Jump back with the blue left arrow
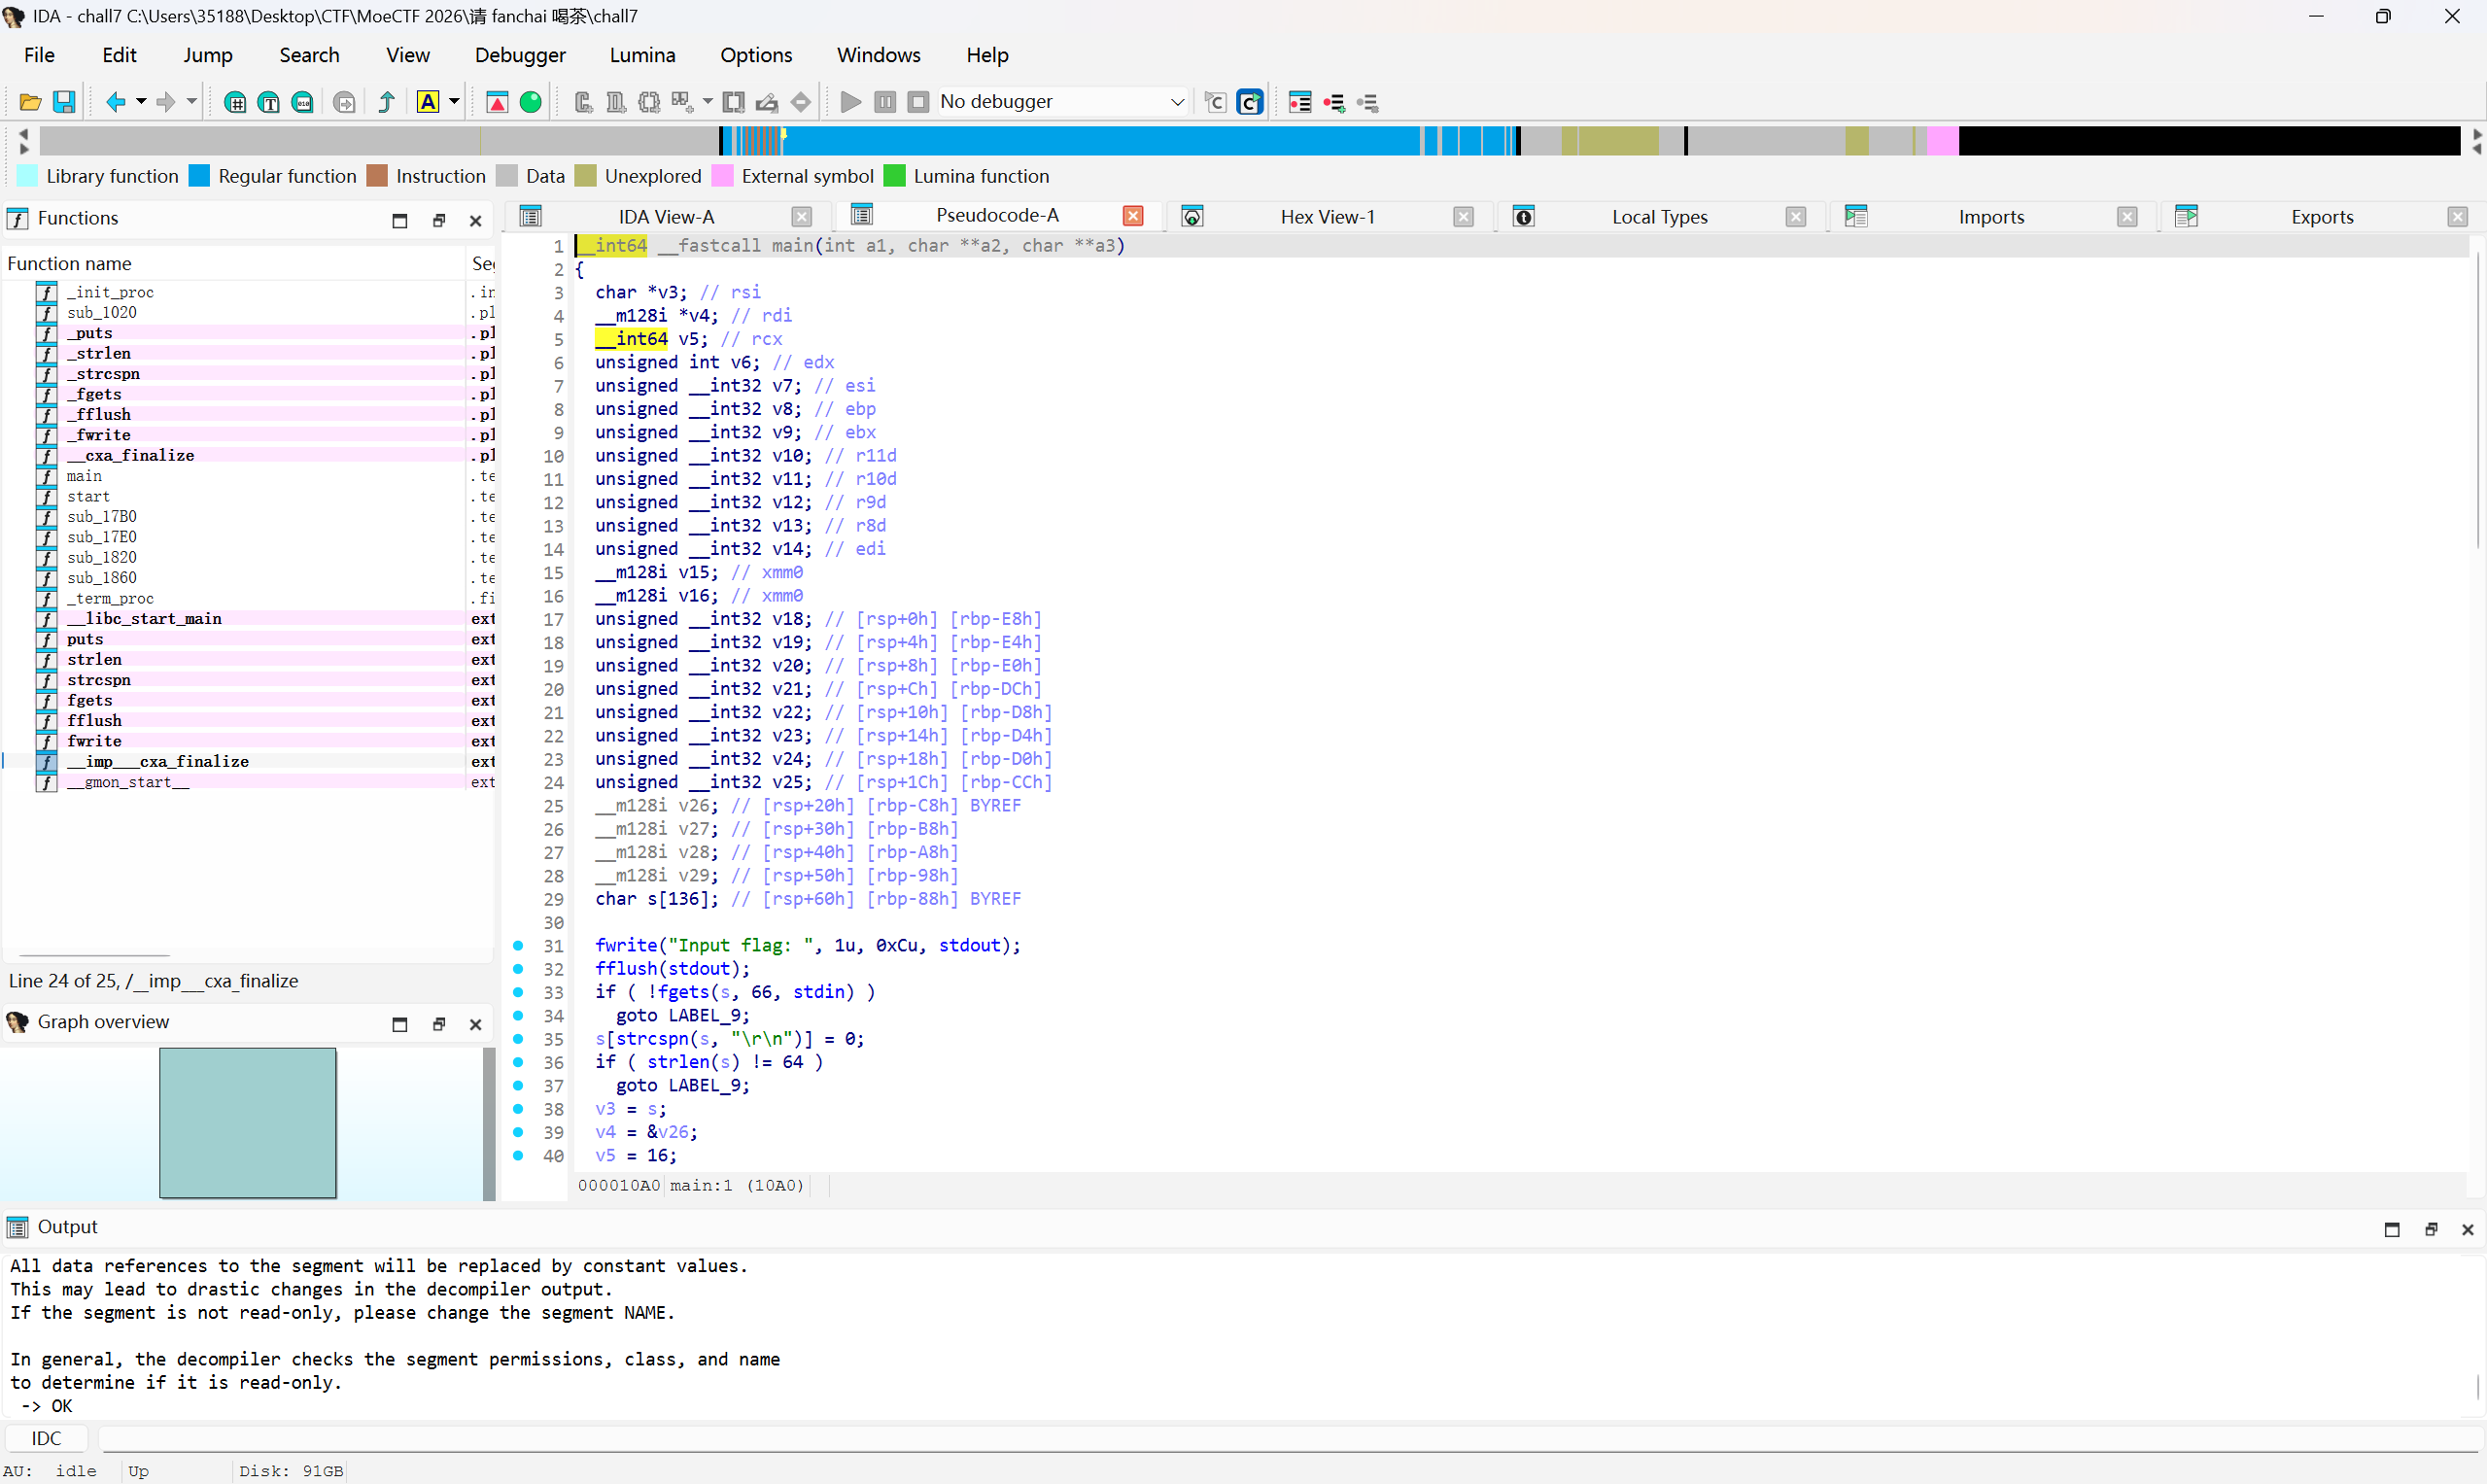Viewport: 2487px width, 1484px height. [x=116, y=102]
